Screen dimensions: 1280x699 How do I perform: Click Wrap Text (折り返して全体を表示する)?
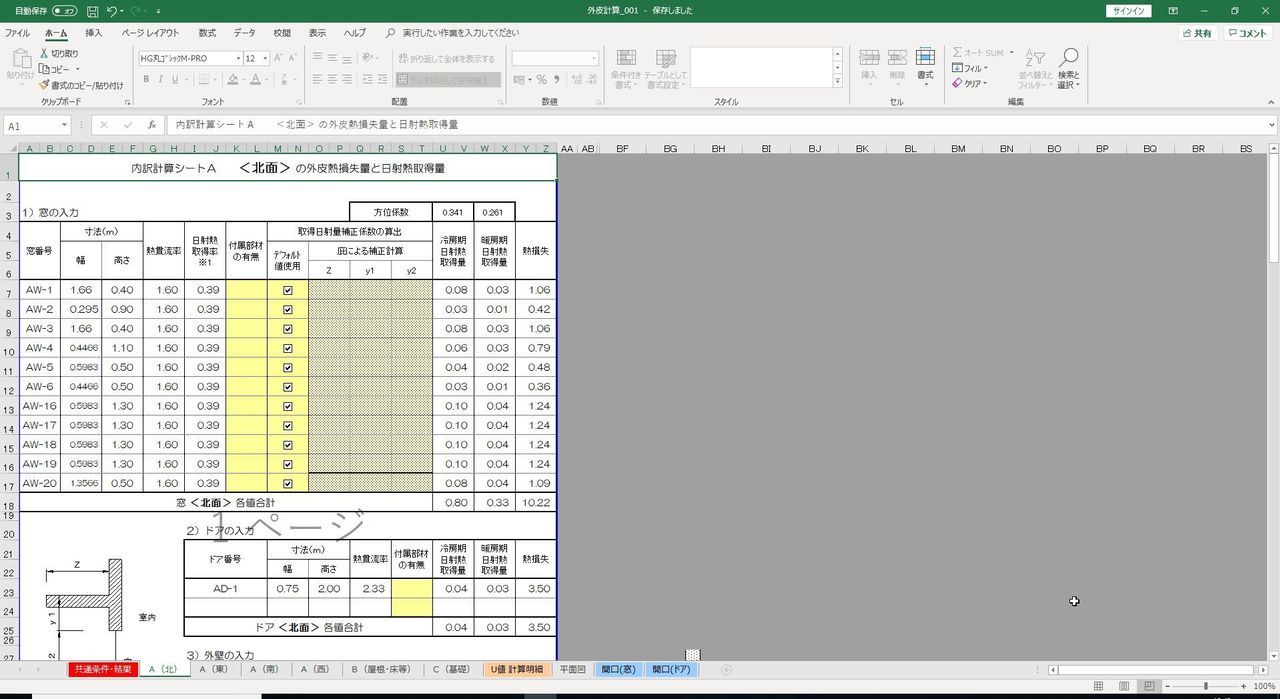pos(446,59)
